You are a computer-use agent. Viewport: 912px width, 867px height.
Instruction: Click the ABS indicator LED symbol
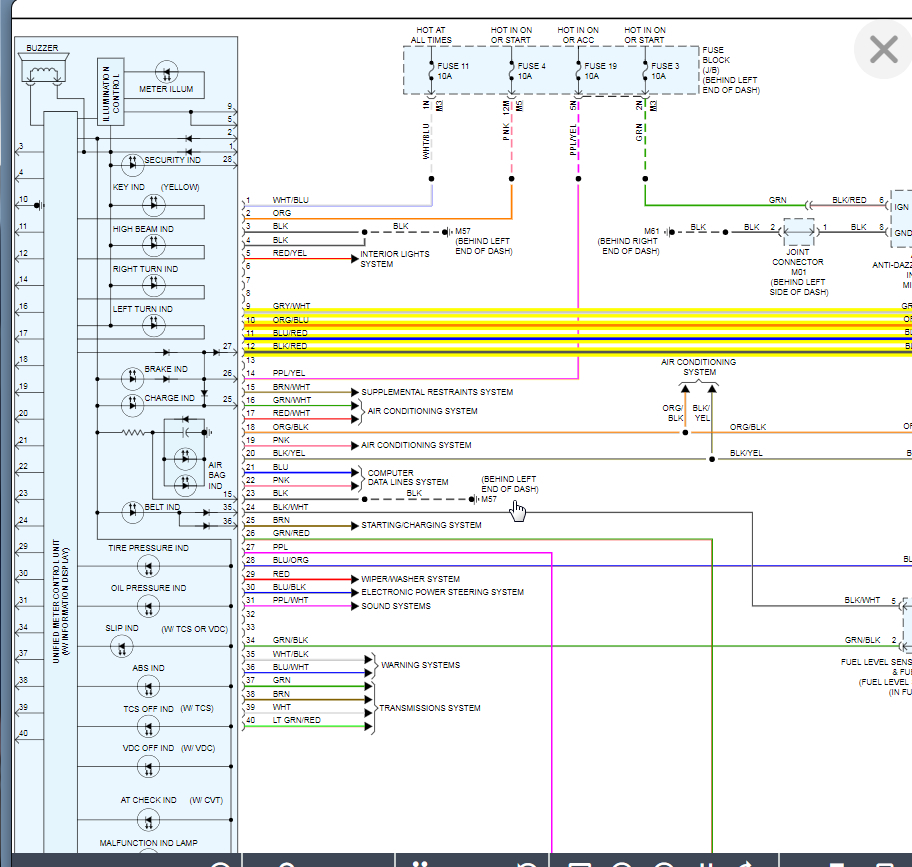click(x=148, y=688)
